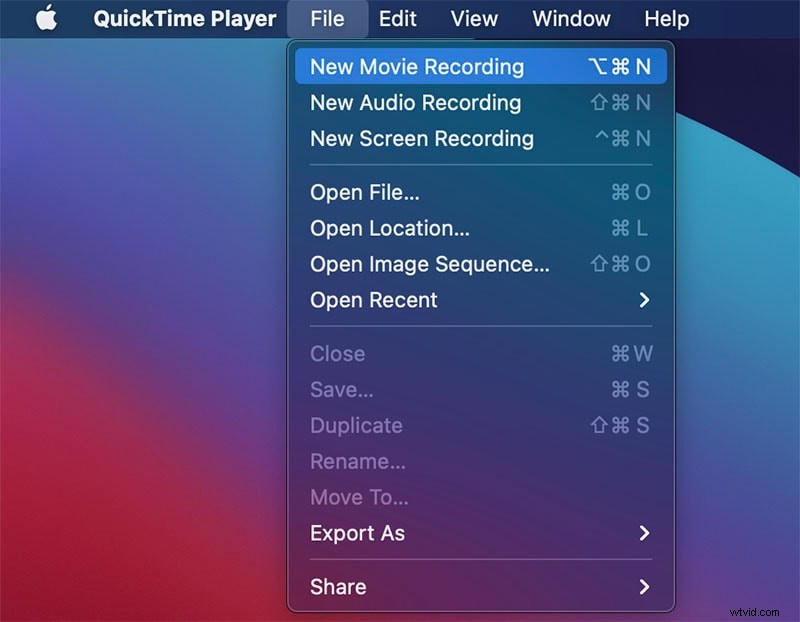This screenshot has width=800, height=622.
Task: Open the View menu
Action: coord(473,18)
